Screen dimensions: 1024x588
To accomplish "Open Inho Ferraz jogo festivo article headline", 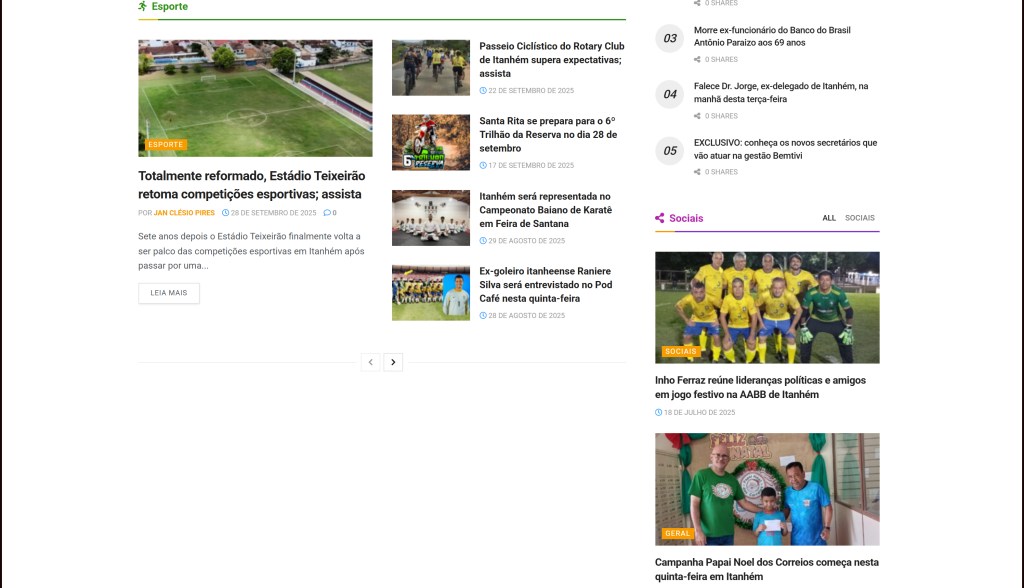I will [760, 387].
